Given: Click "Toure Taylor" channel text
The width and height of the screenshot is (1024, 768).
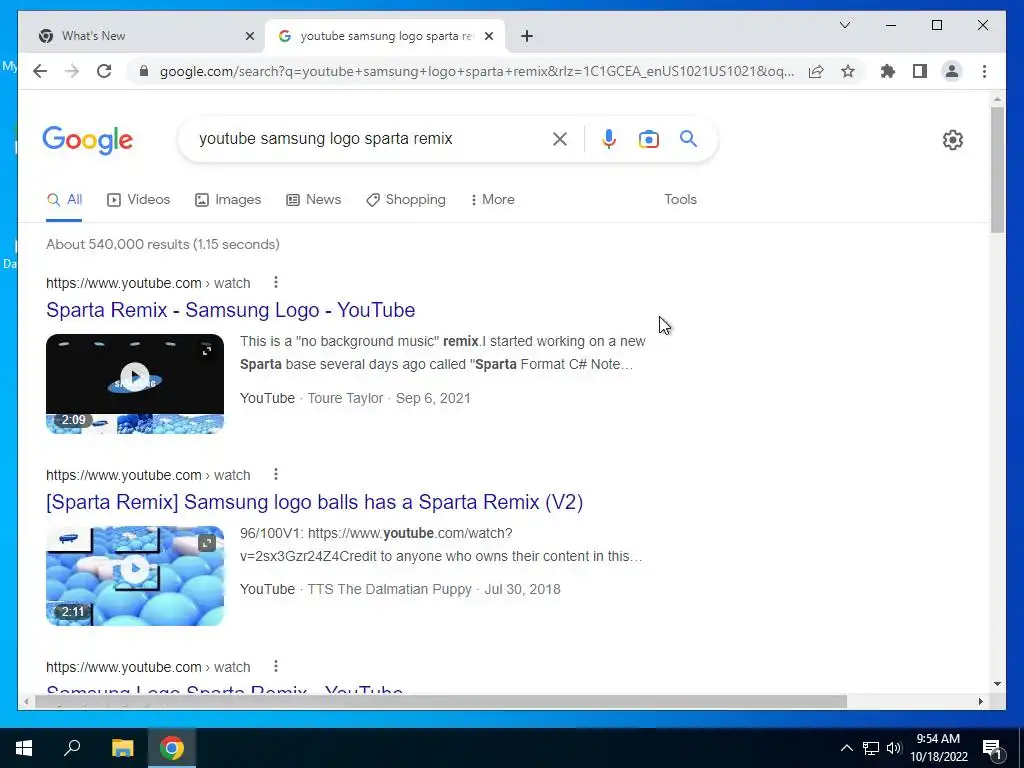Looking at the screenshot, I should click(x=345, y=398).
